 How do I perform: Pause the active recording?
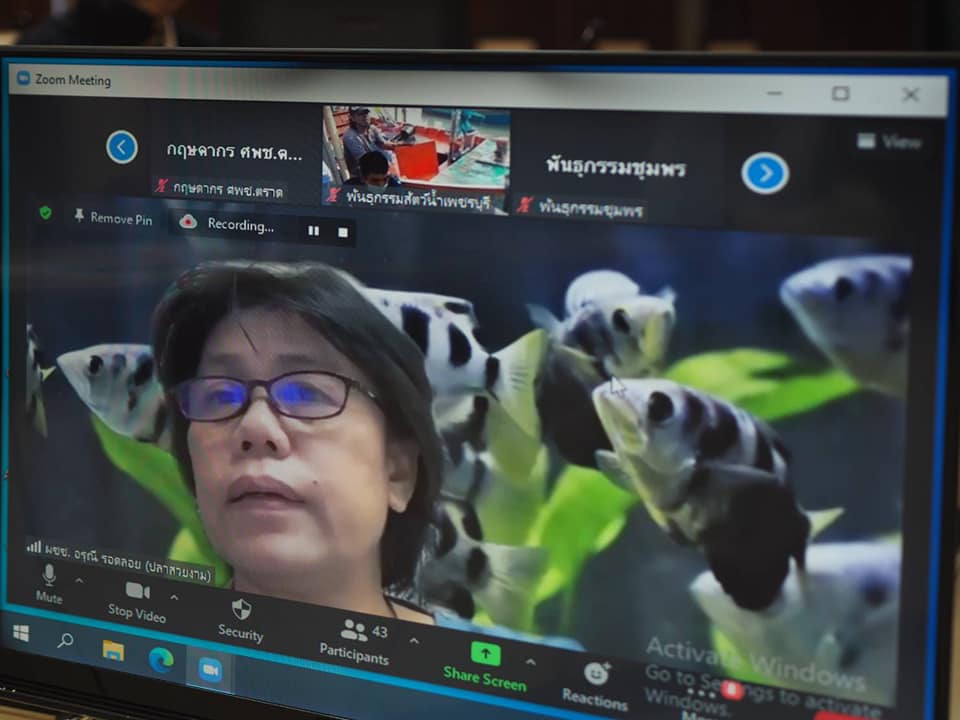(x=314, y=230)
